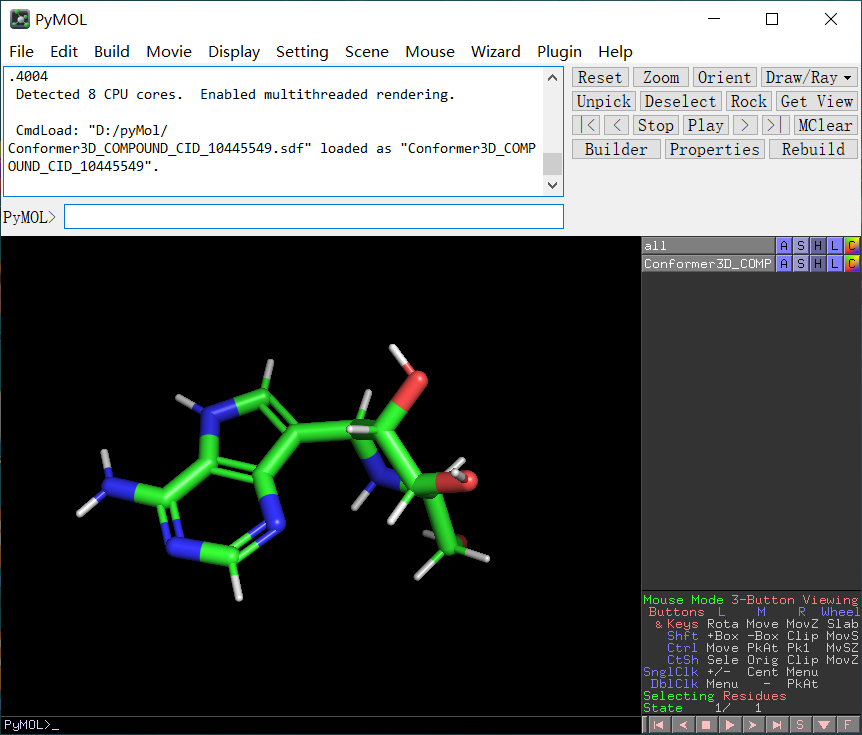
Task: Click the Unpick button
Action: (604, 102)
